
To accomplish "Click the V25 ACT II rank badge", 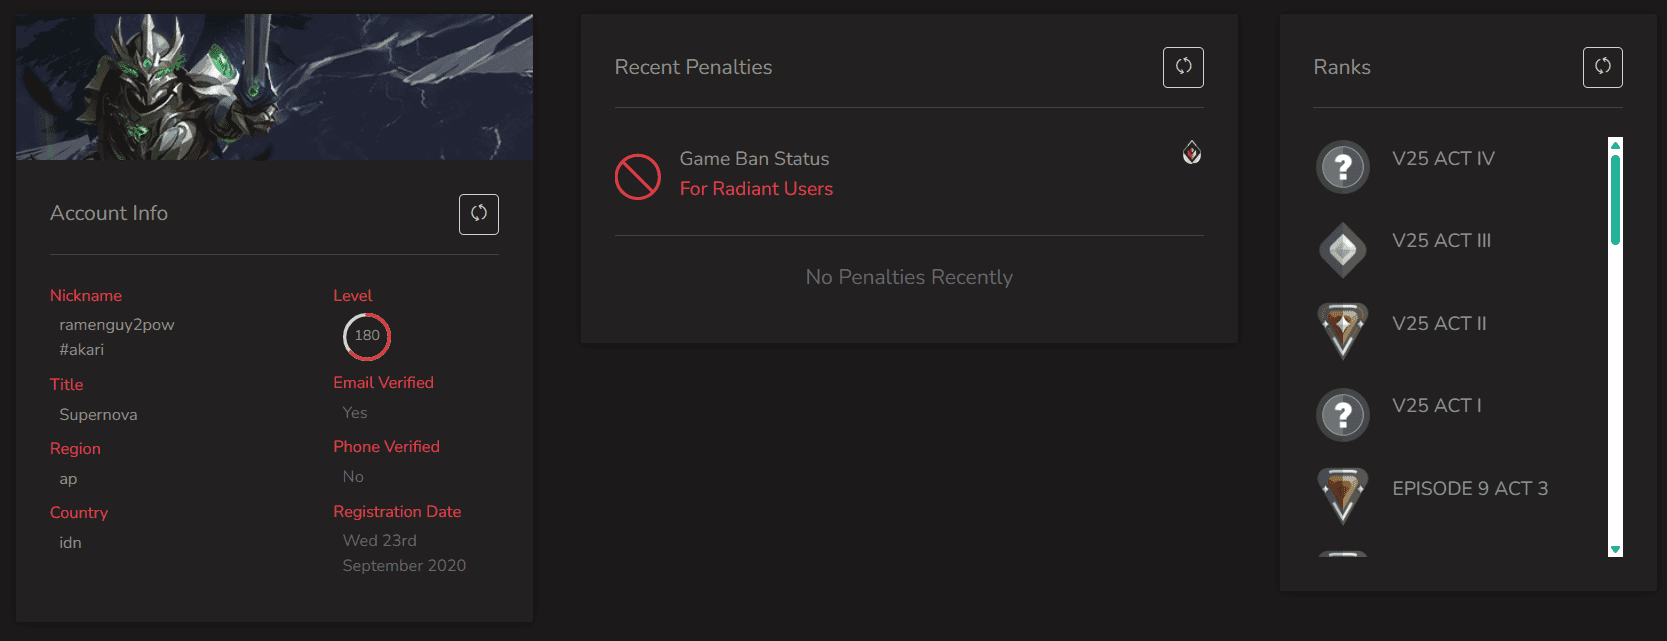I will coord(1343,331).
